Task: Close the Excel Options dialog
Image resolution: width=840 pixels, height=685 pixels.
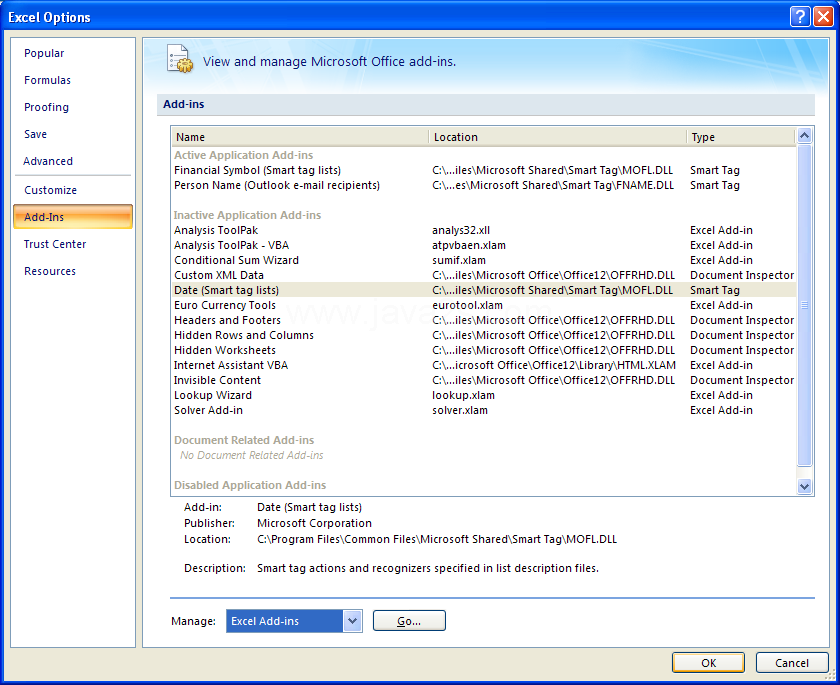Action: tap(822, 17)
